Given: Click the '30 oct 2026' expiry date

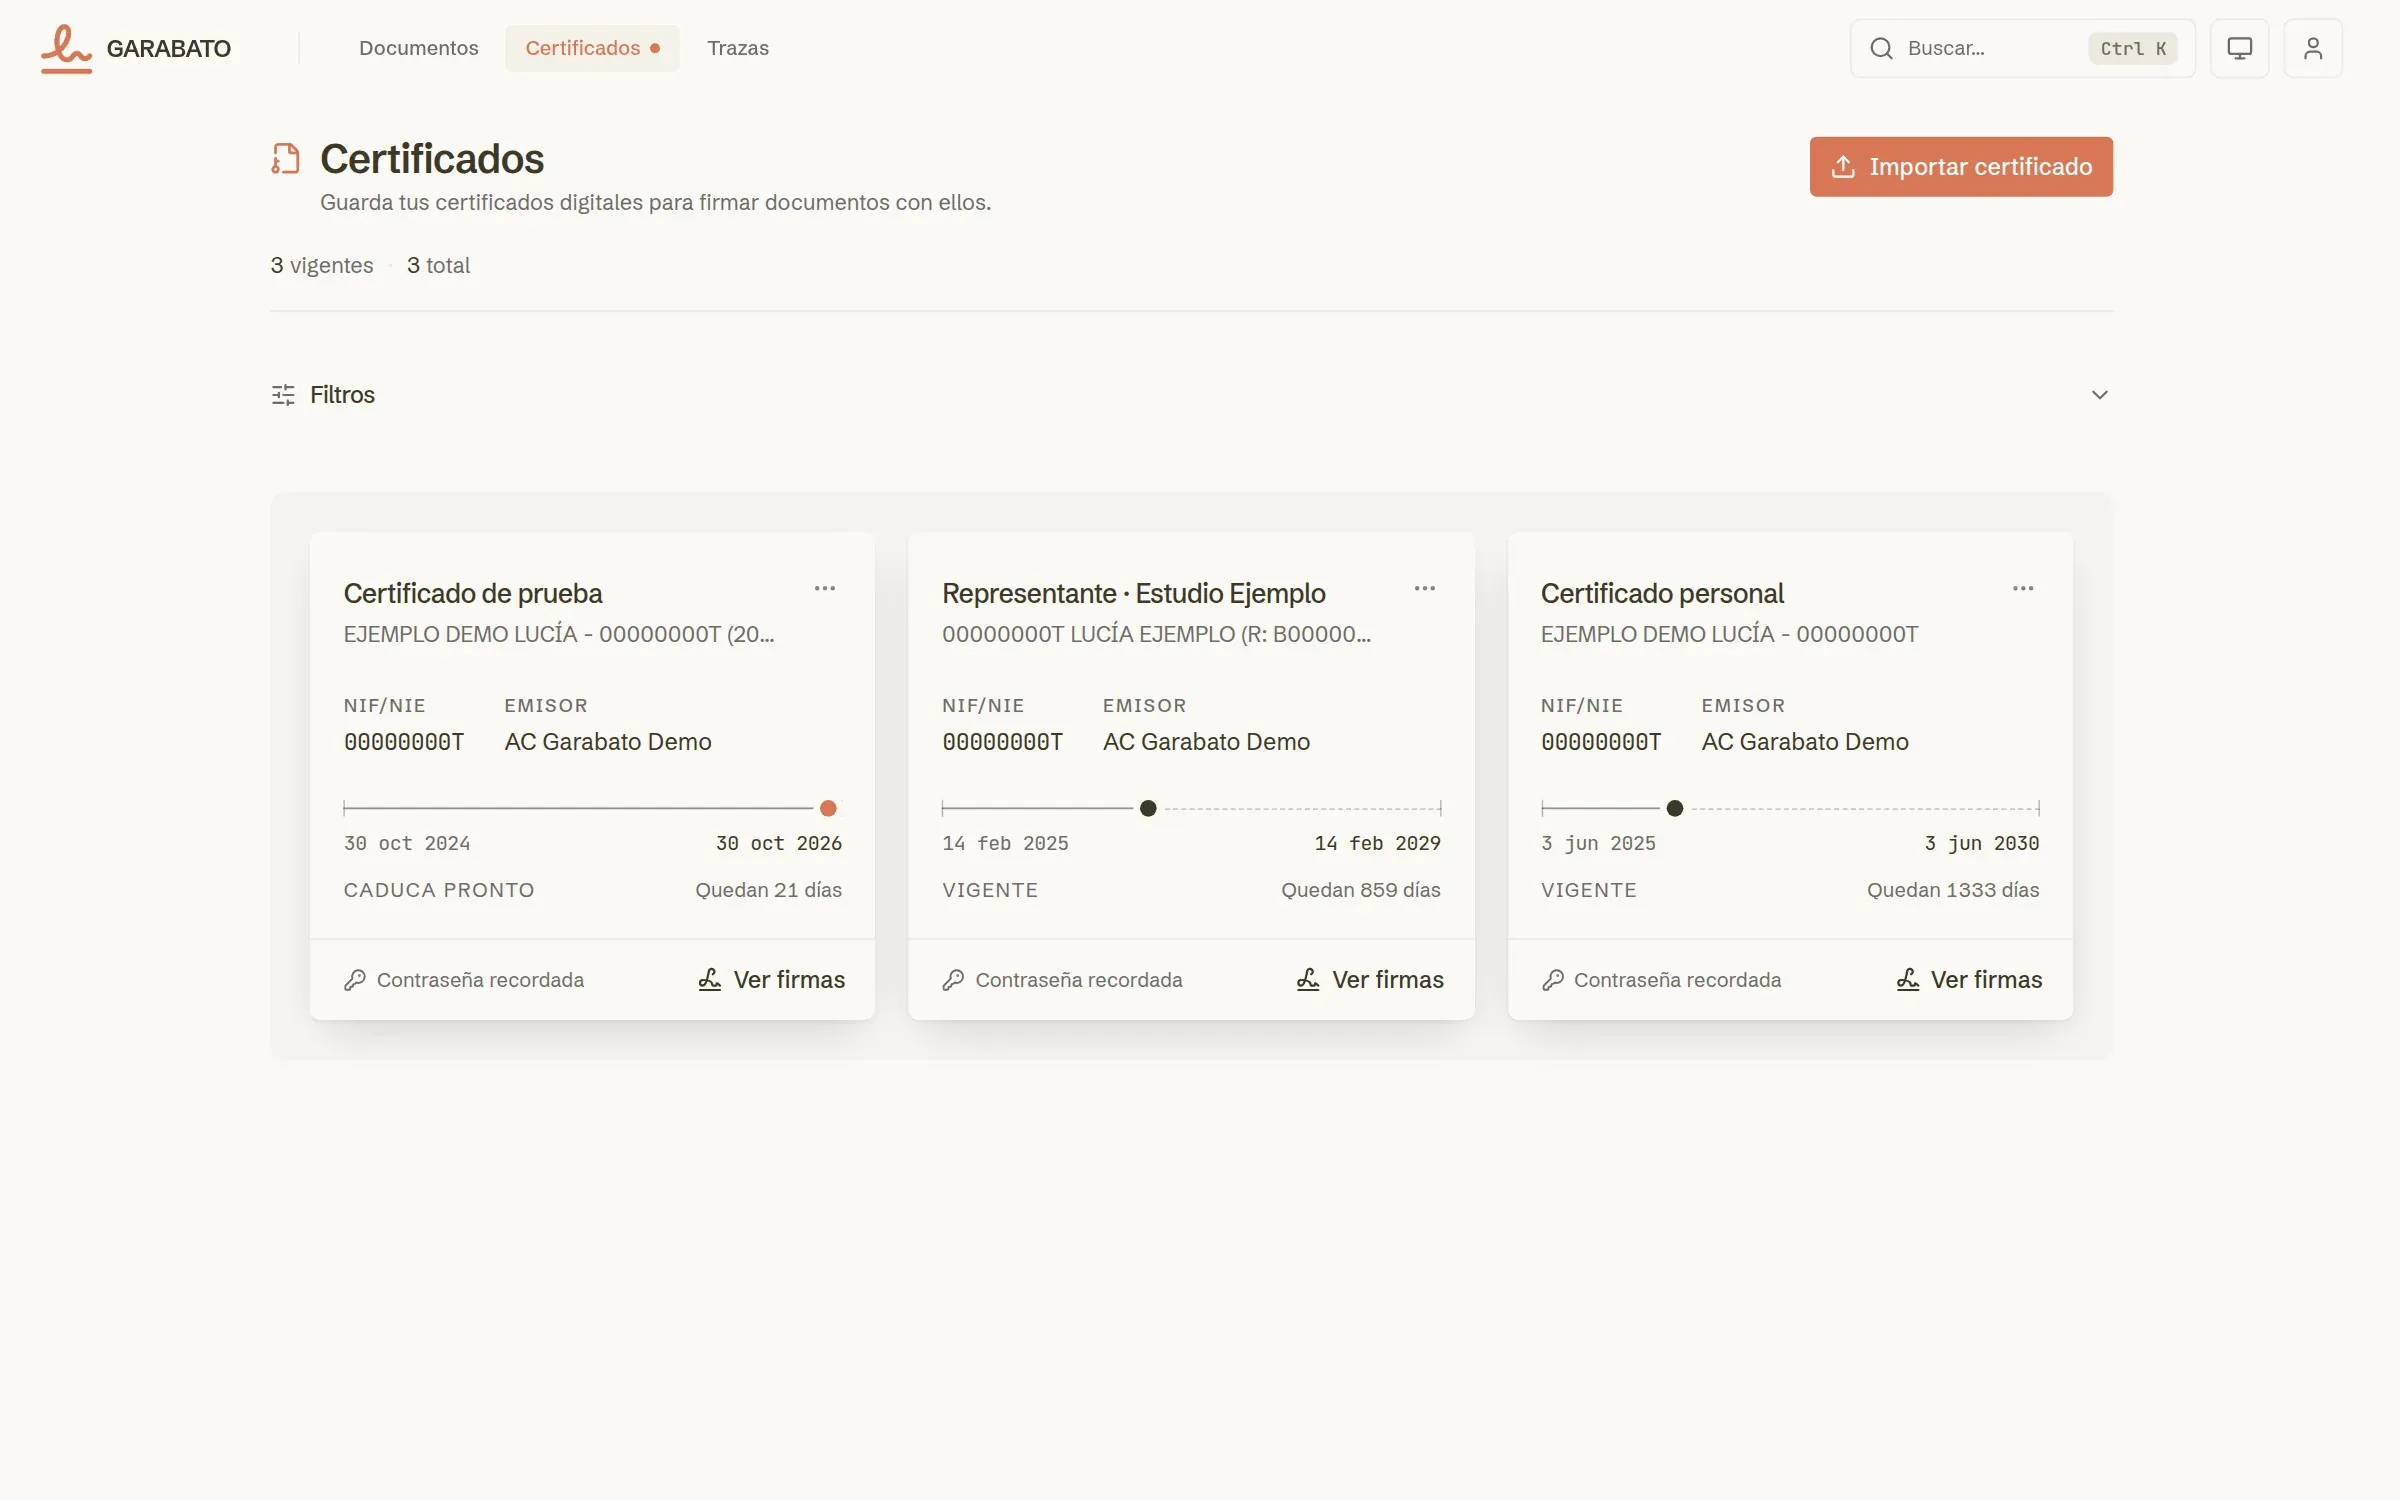Looking at the screenshot, I should 778,843.
